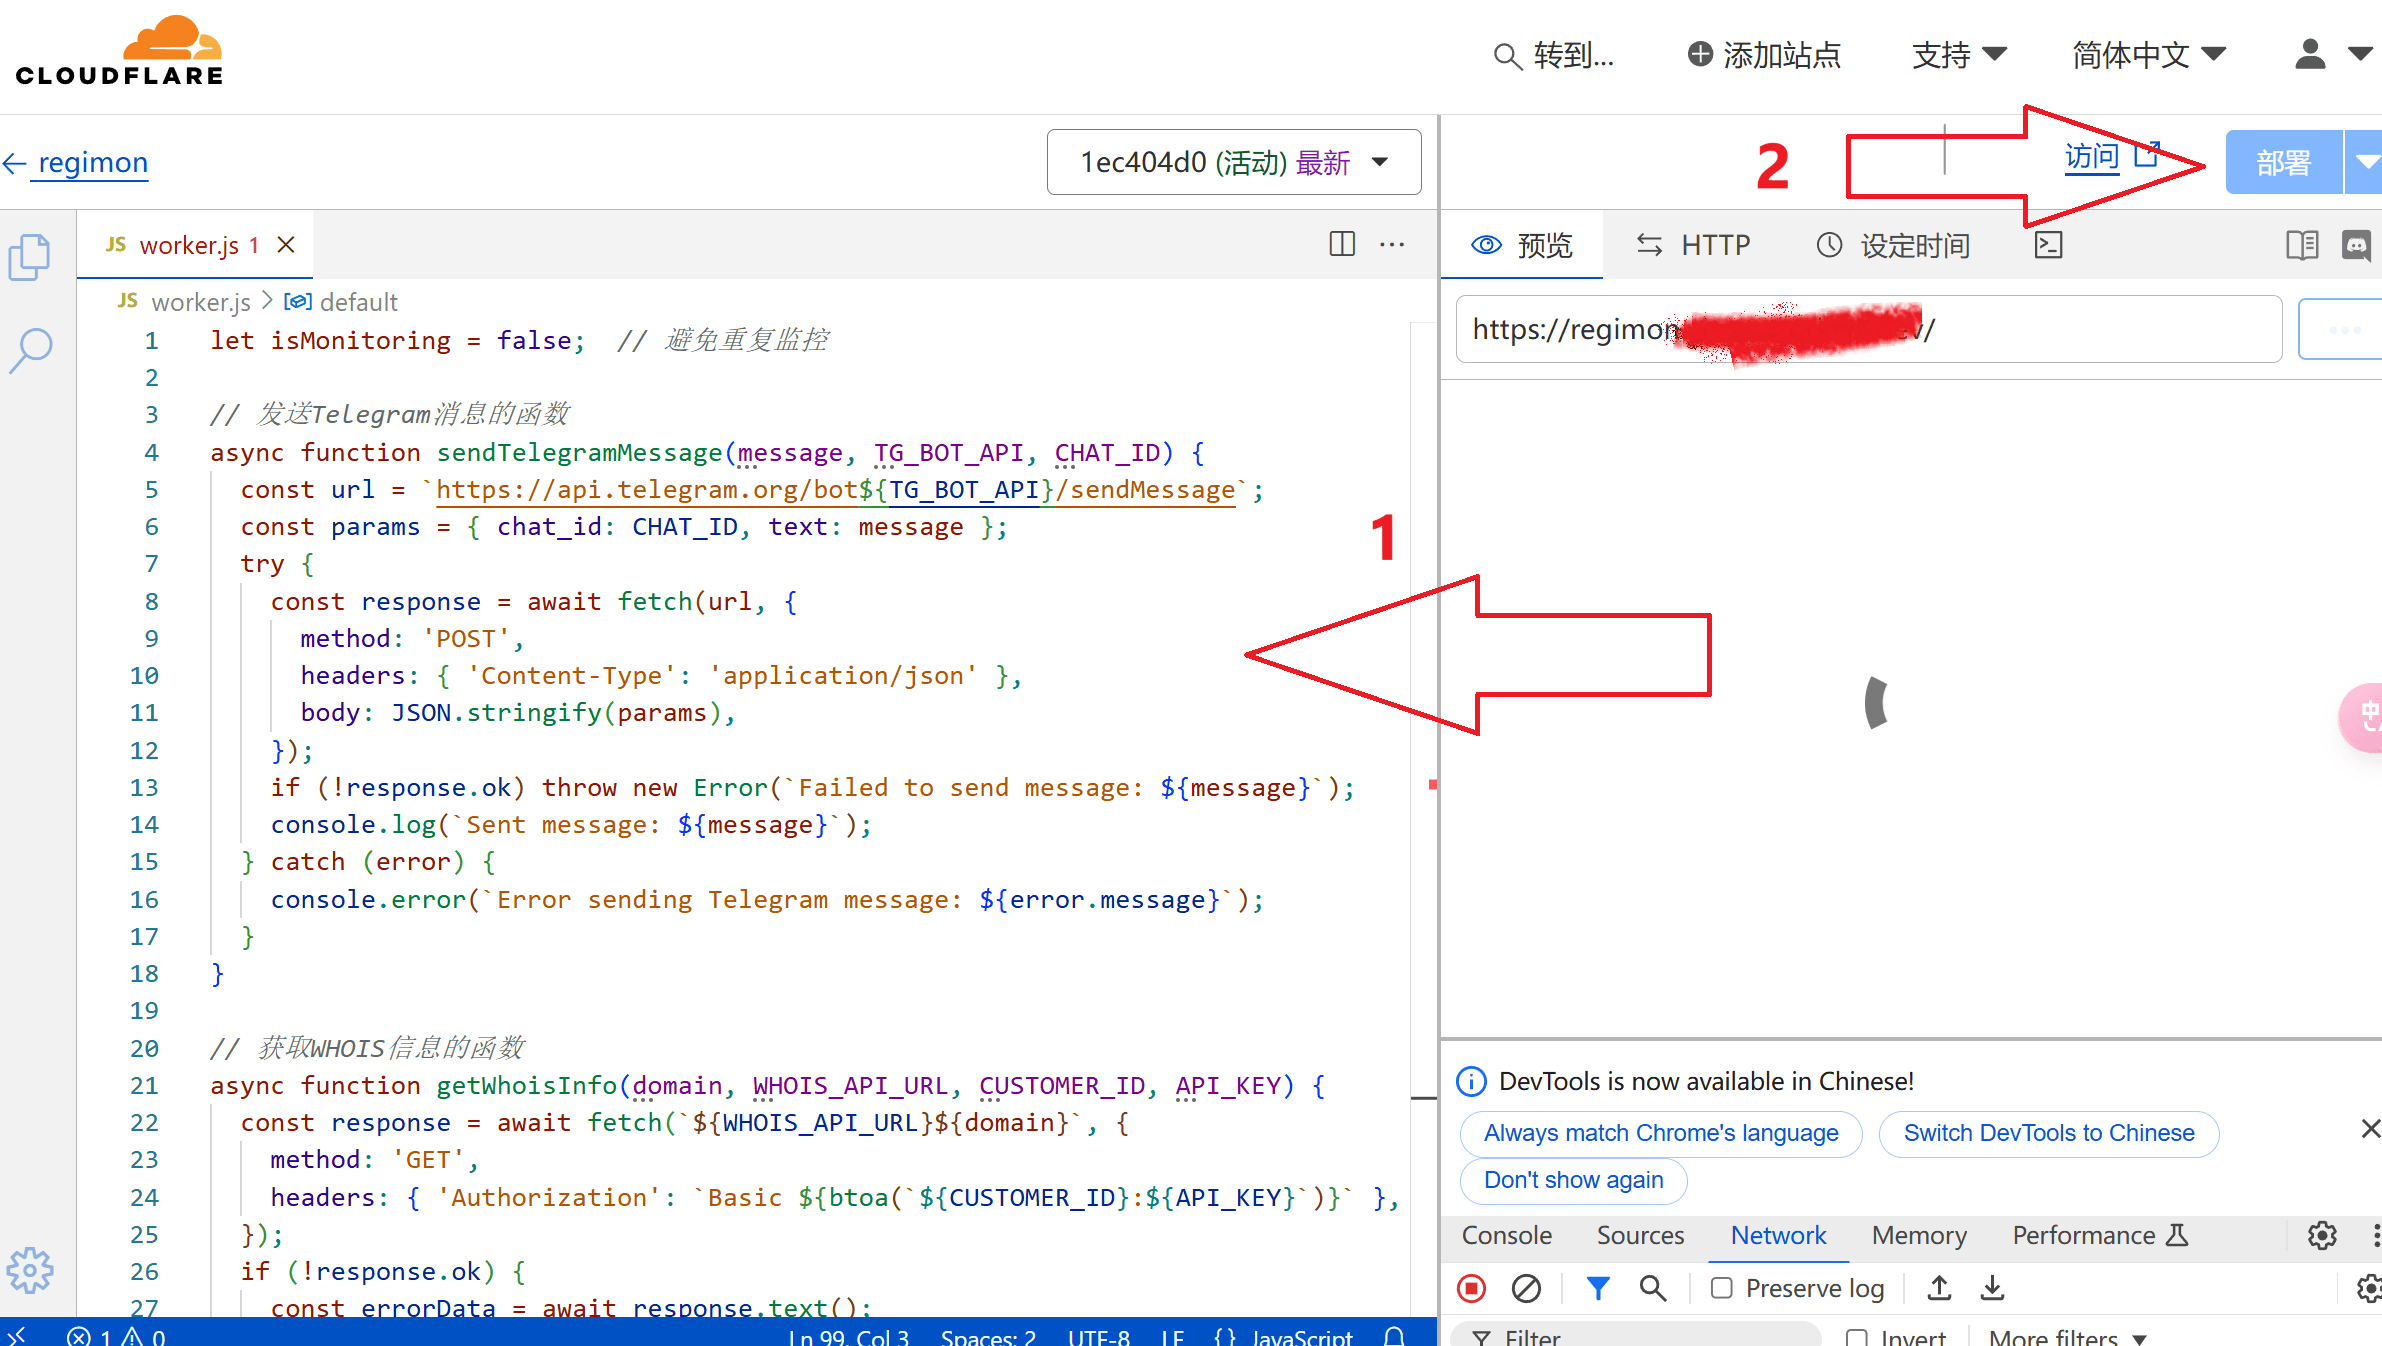Click the export HAR download icon
Image resolution: width=2382 pixels, height=1346 pixels.
pos(1992,1289)
